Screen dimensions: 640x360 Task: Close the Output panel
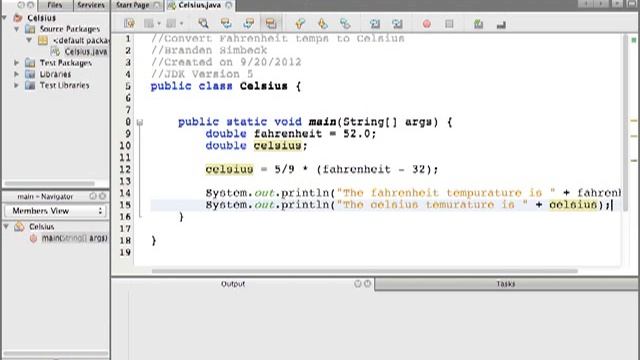(x=367, y=284)
